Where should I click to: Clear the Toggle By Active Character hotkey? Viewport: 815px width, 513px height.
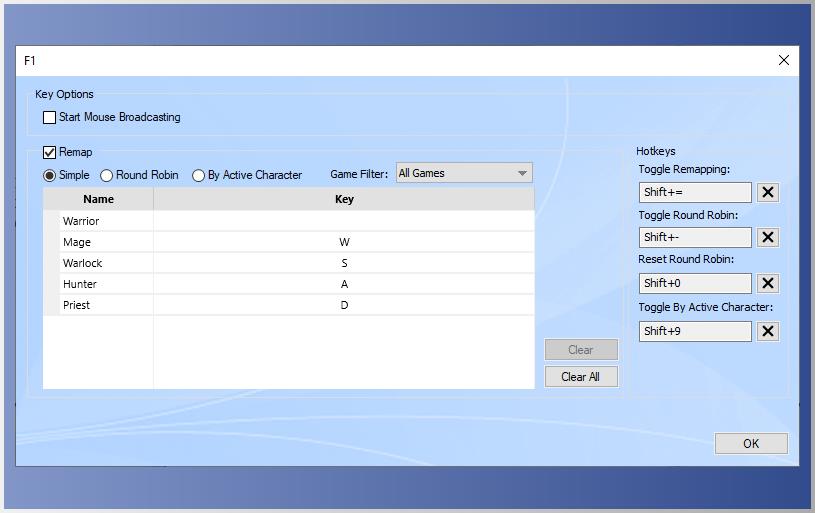pyautogui.click(x=767, y=331)
